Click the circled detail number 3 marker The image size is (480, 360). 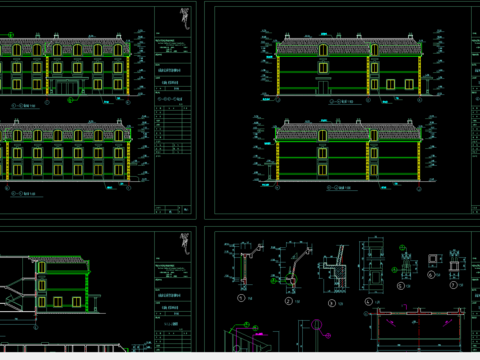coord(332,303)
